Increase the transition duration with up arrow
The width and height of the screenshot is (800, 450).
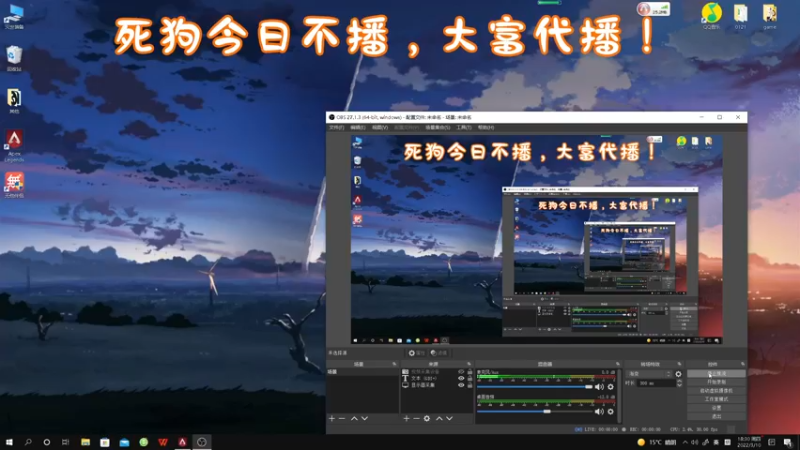[x=679, y=381]
